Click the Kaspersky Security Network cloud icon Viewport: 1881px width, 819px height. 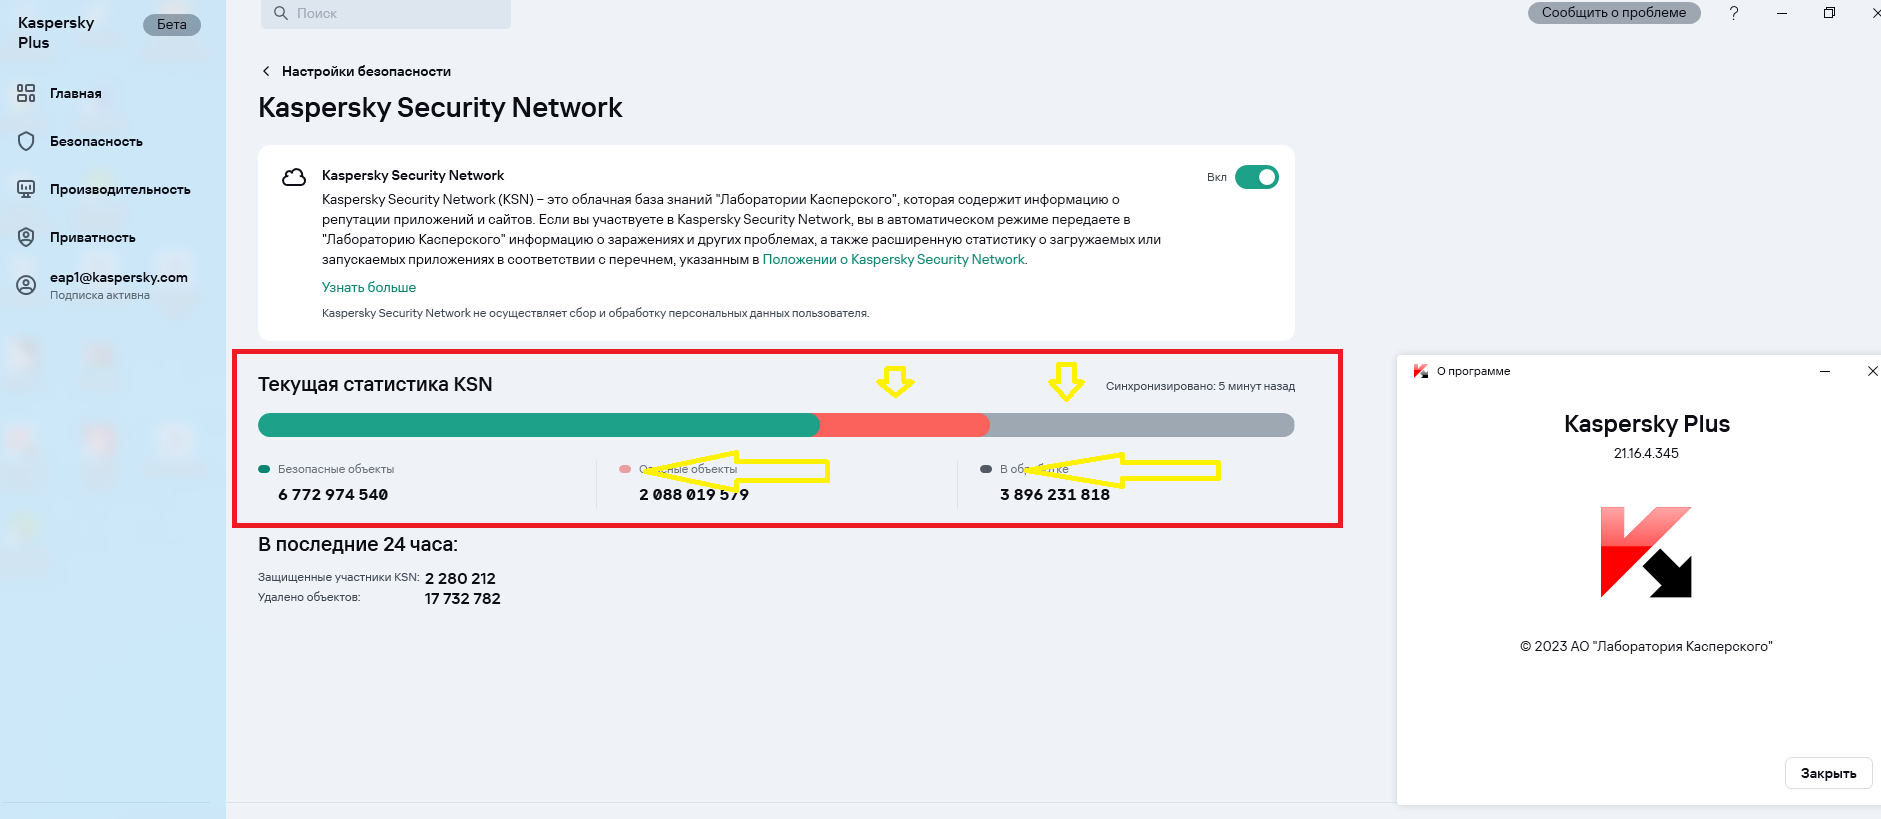pos(294,177)
